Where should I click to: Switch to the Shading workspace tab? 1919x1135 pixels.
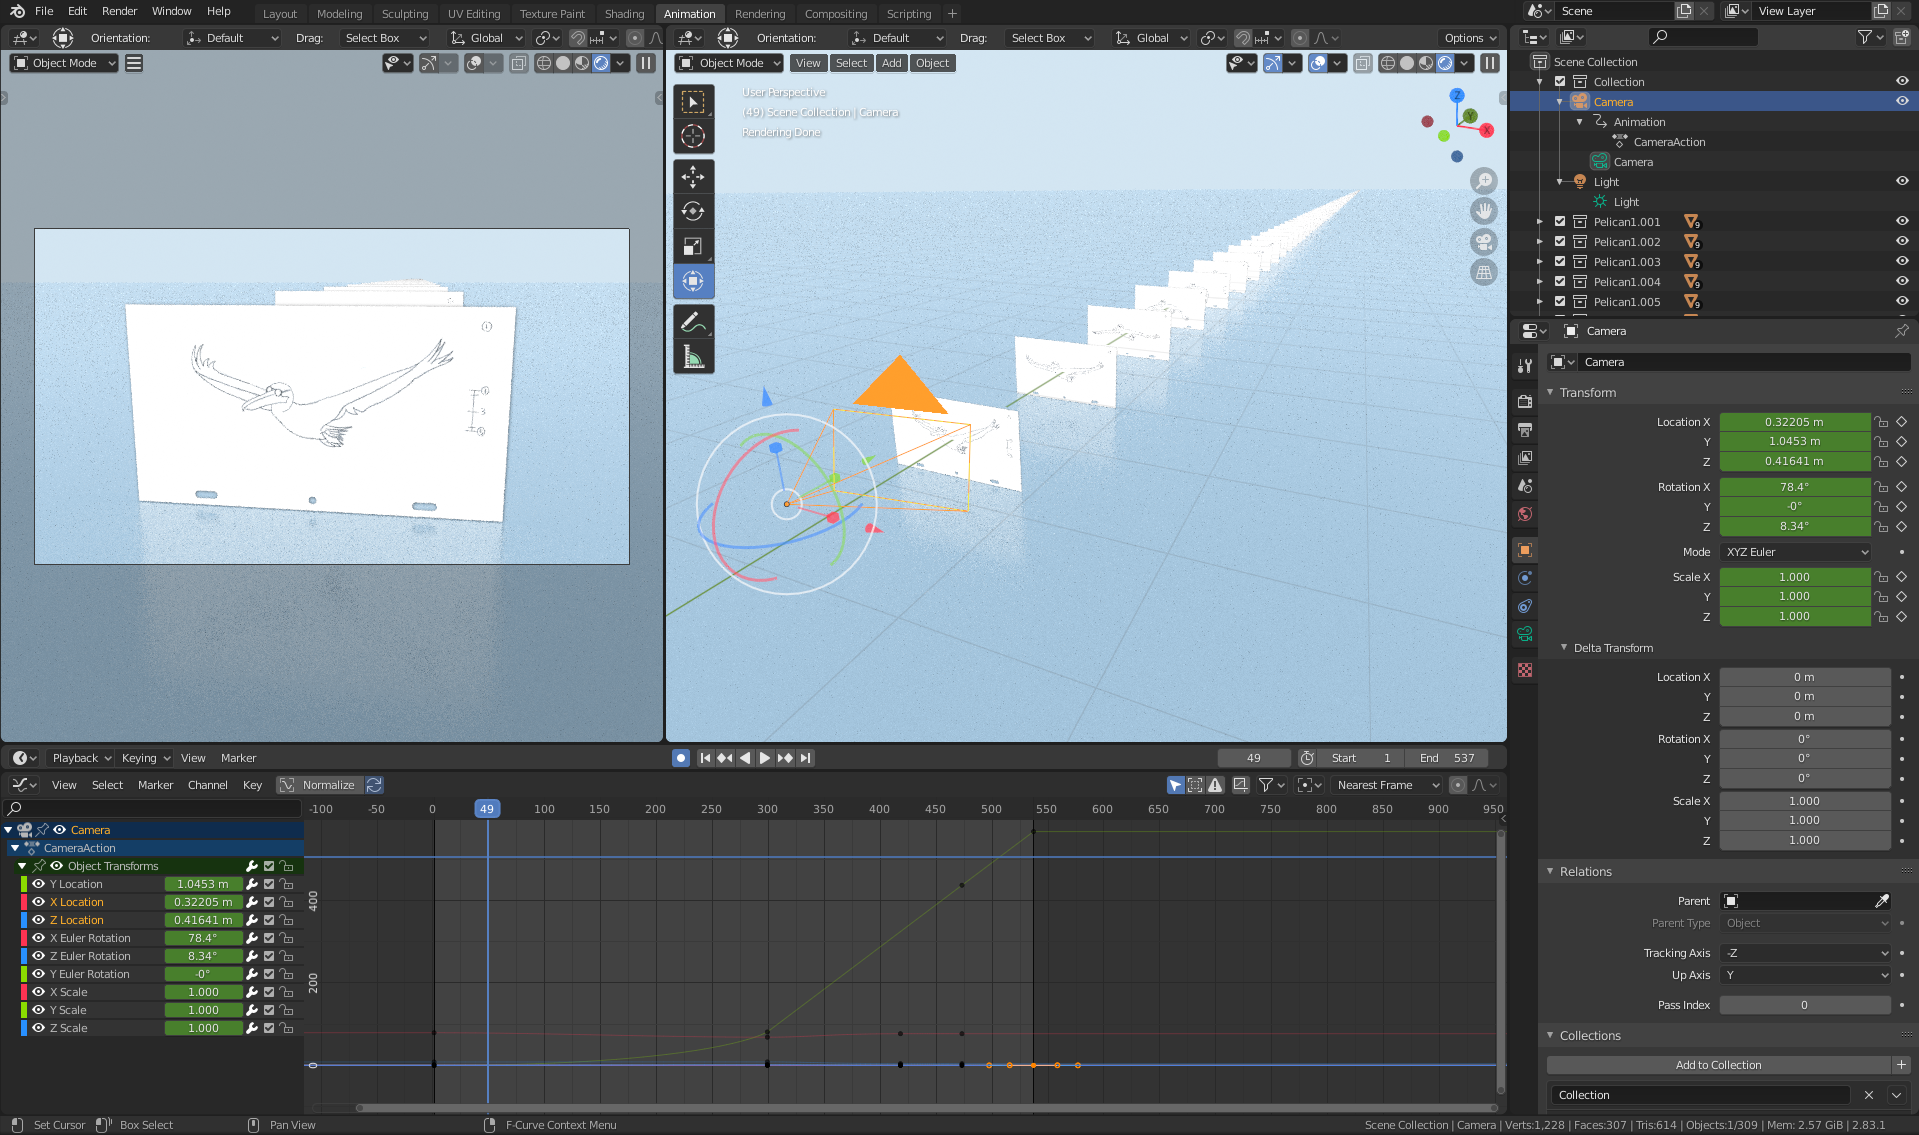tap(624, 14)
